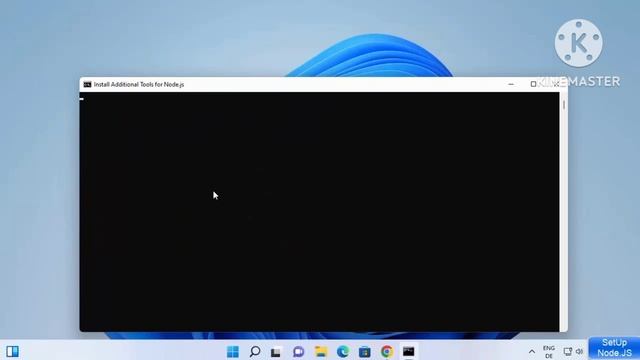Open taskbar Search magnifier
Image resolution: width=640 pixels, height=360 pixels.
coord(255,351)
